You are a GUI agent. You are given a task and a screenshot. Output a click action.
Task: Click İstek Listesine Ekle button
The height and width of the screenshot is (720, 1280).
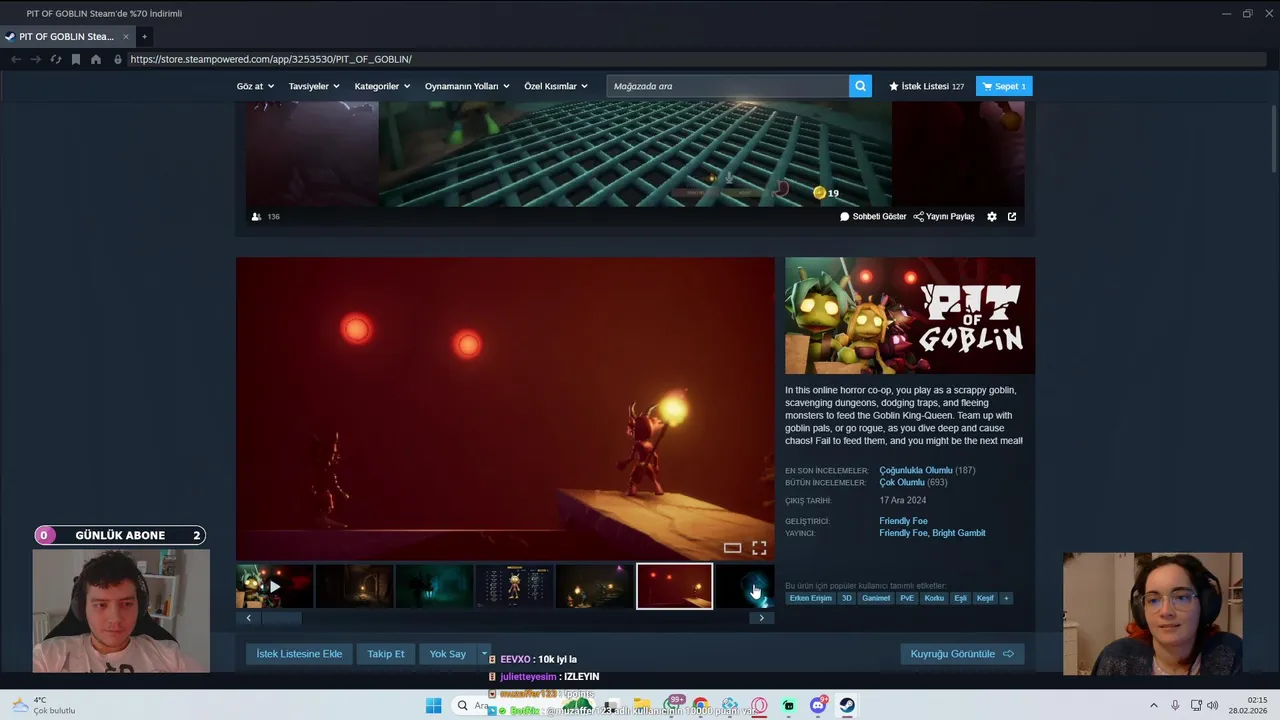coord(299,654)
